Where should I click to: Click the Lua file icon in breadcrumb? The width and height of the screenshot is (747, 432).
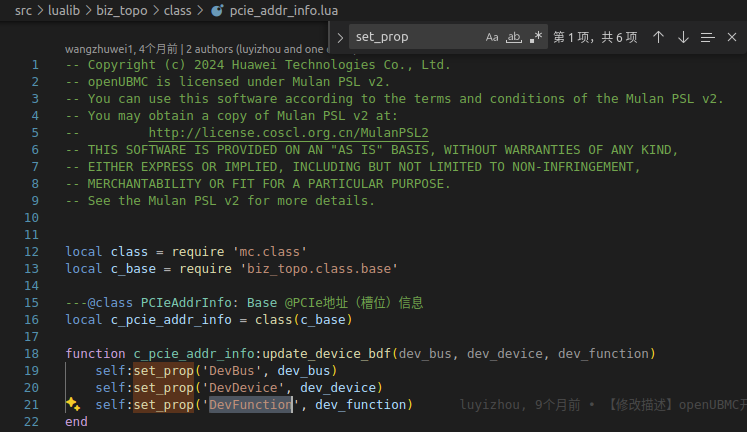pos(219,10)
